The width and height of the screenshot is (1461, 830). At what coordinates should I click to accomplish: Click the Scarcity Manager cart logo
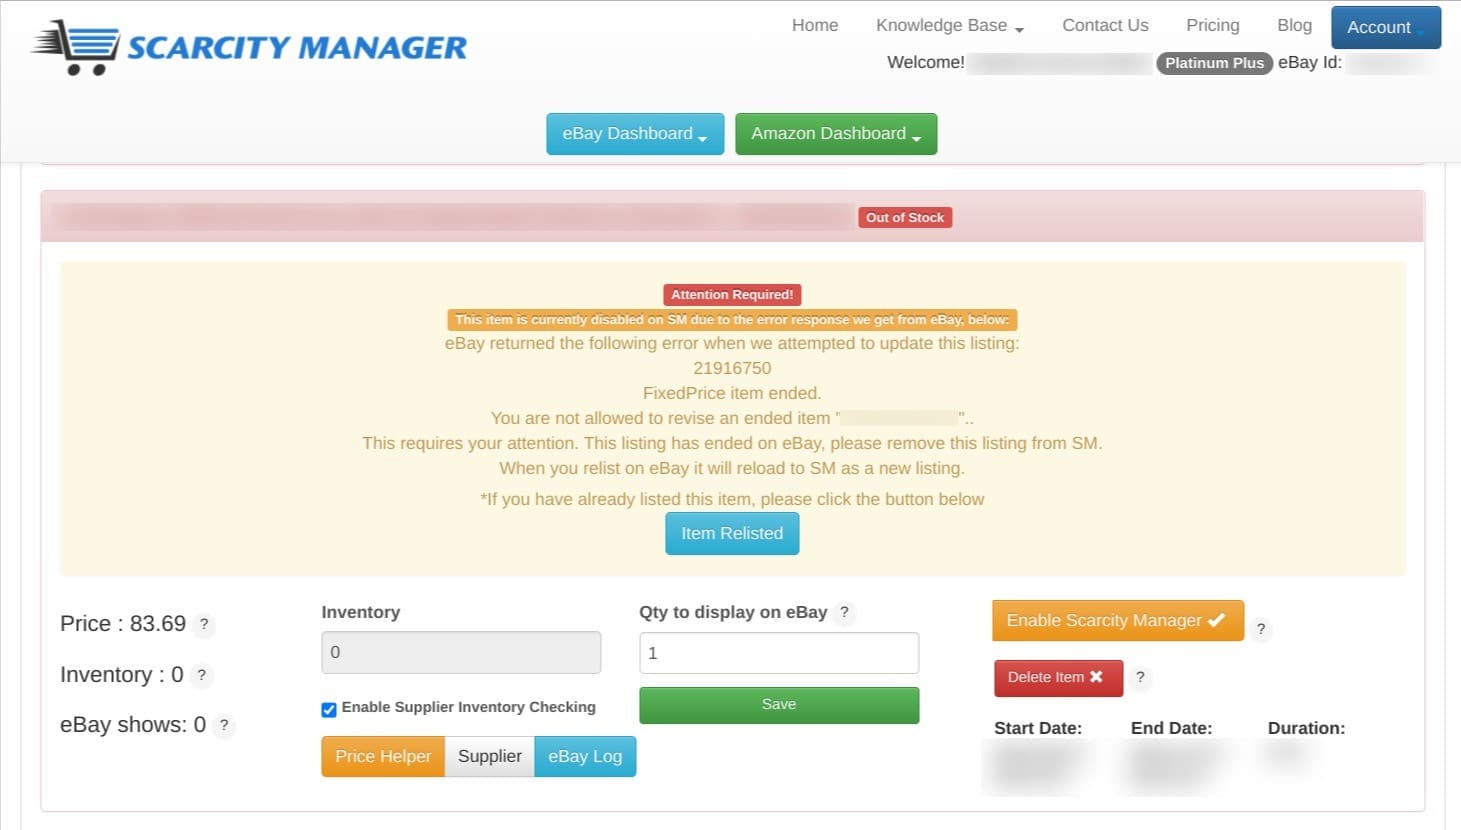point(249,47)
